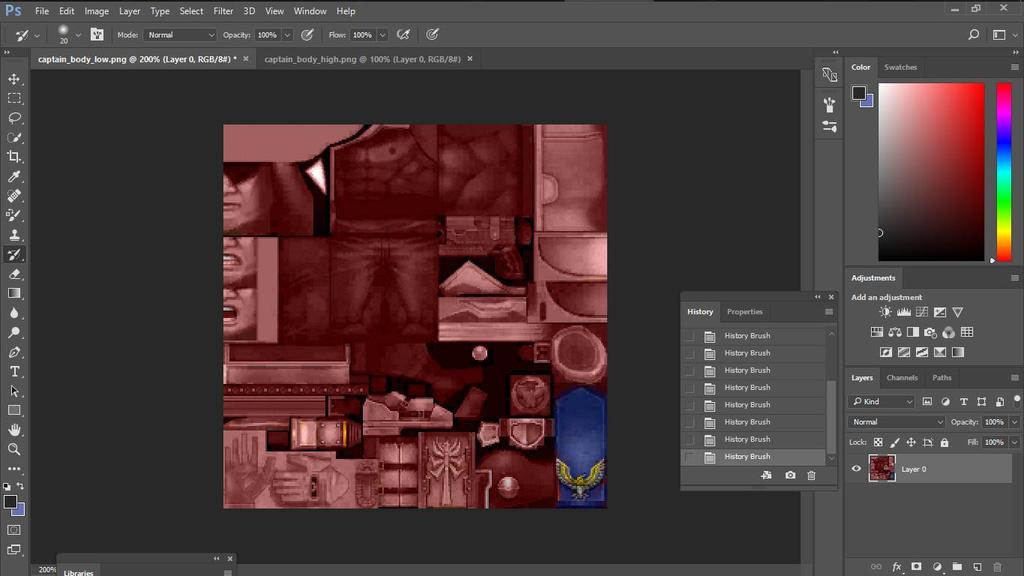Select the Pen tool
Viewport: 1024px width, 576px height.
coord(14,352)
